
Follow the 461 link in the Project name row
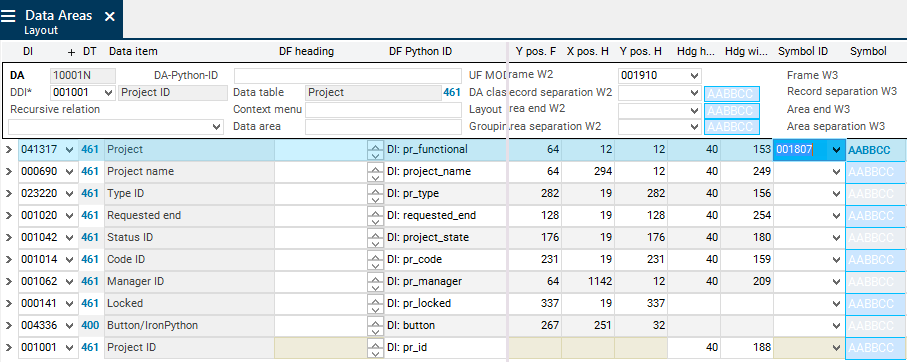(90, 172)
